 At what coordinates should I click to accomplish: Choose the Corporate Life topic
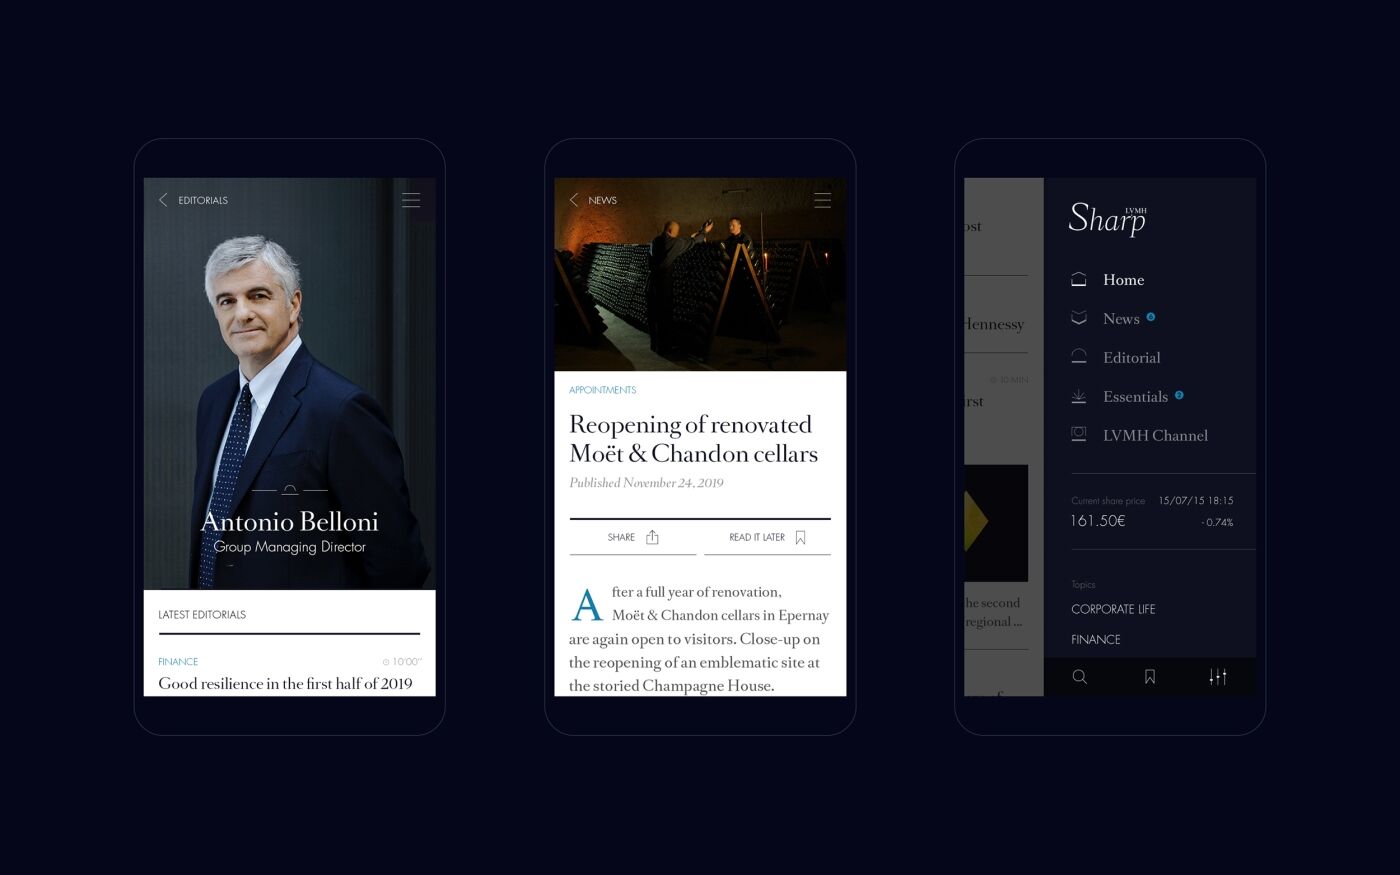click(x=1113, y=609)
